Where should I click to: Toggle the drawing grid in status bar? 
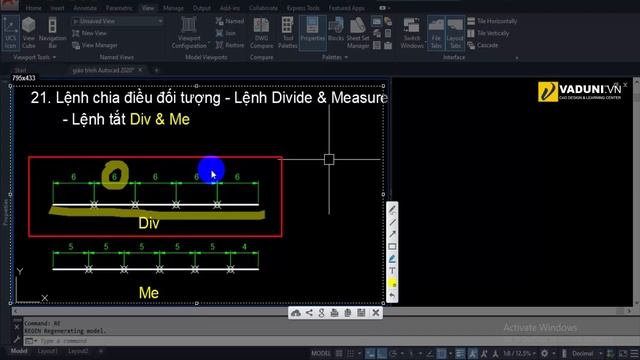coord(339,353)
